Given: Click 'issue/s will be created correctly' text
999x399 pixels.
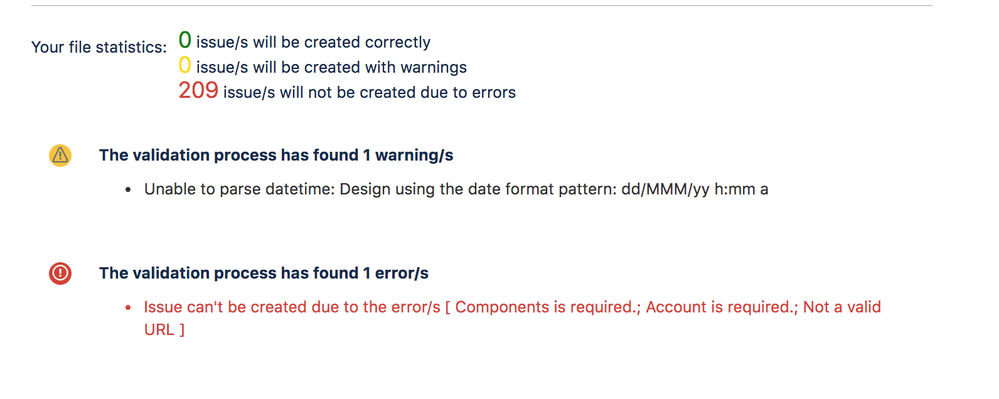Looking at the screenshot, I should [x=313, y=43].
